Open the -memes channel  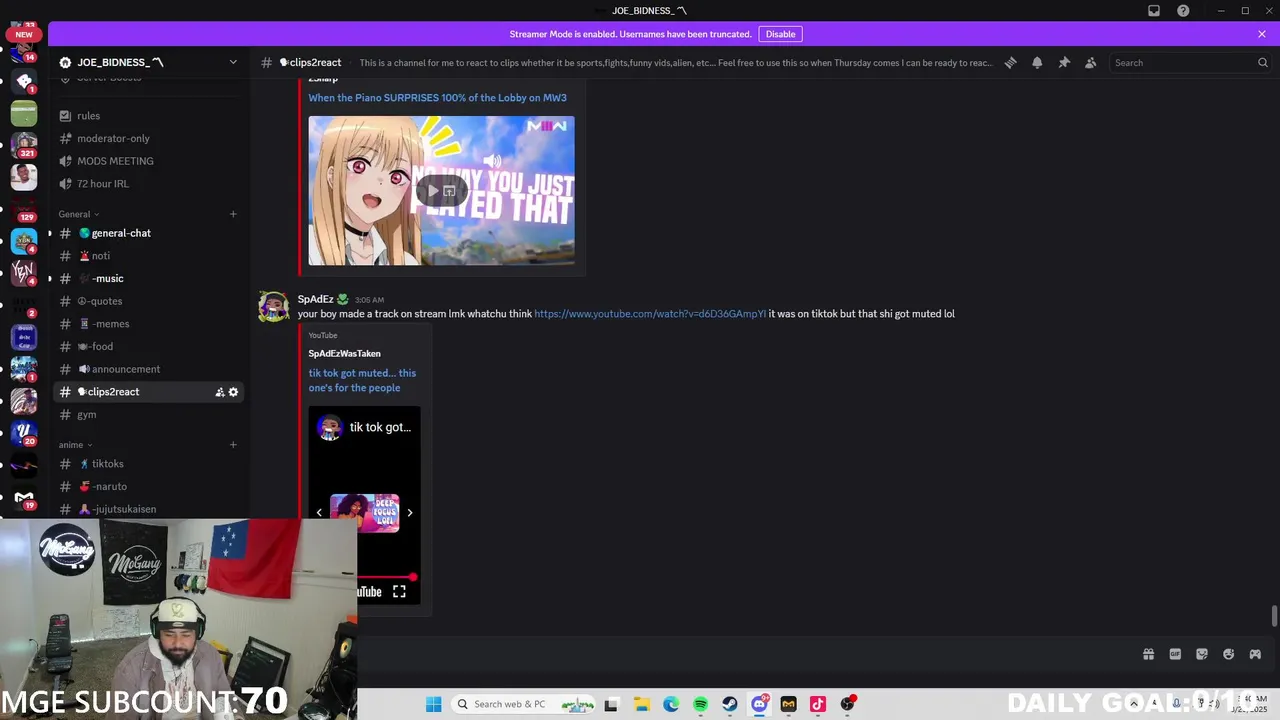click(x=148, y=324)
